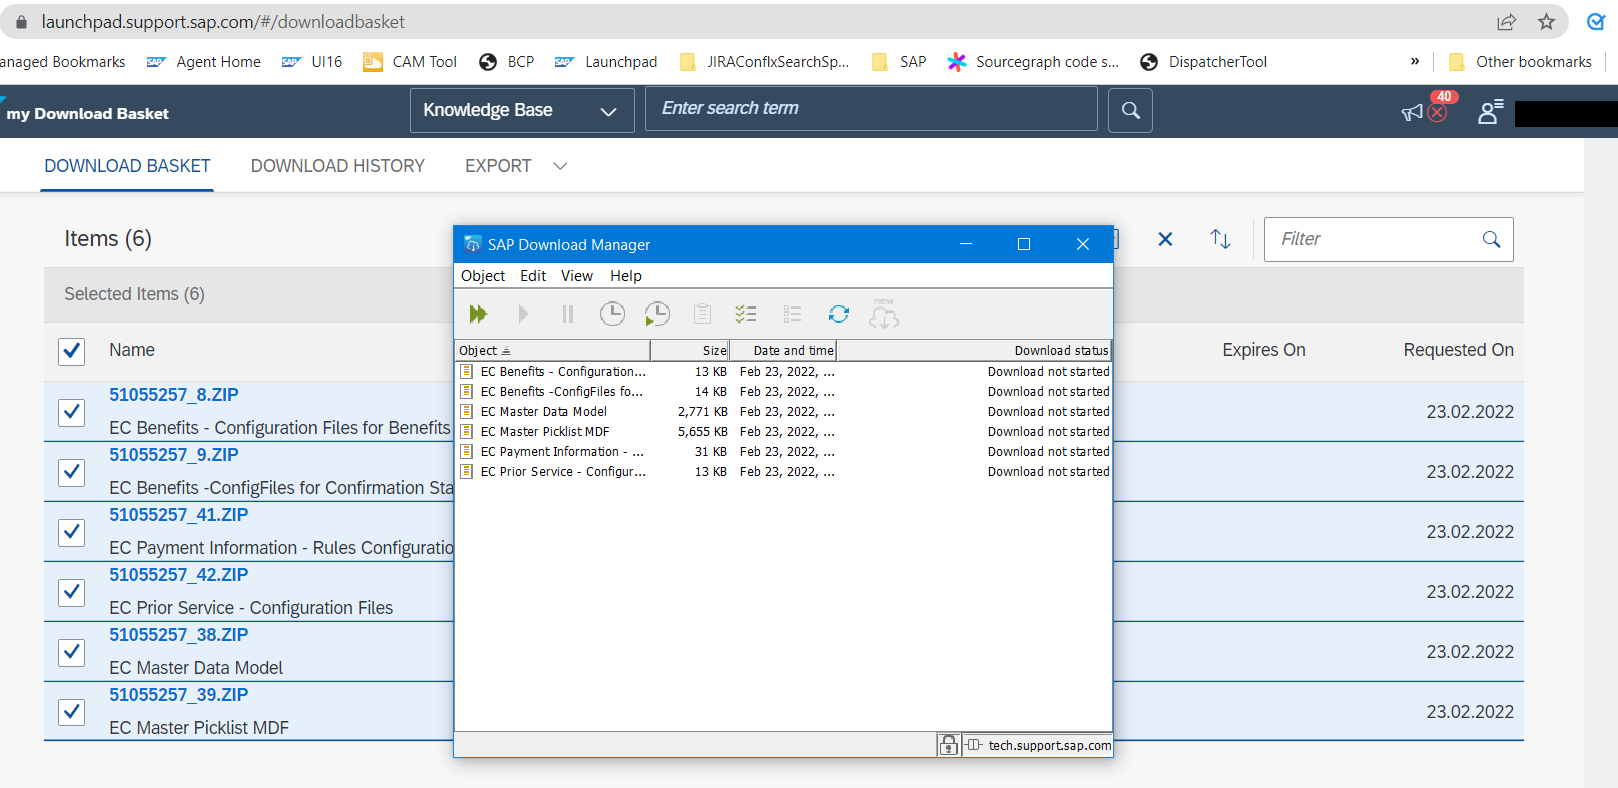Uncheck the 51055257_8.ZIP checkbox
Screen dimensions: 1618x788
(72, 412)
